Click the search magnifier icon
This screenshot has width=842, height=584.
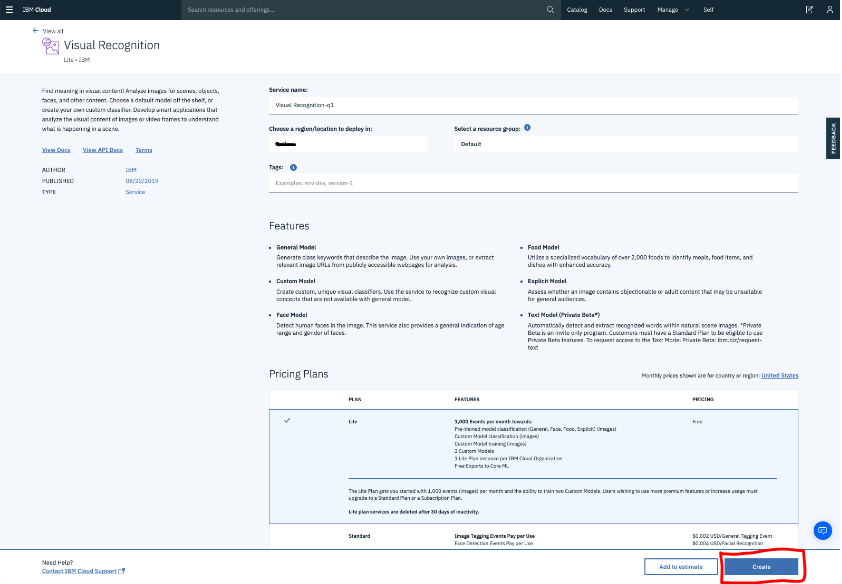click(550, 10)
